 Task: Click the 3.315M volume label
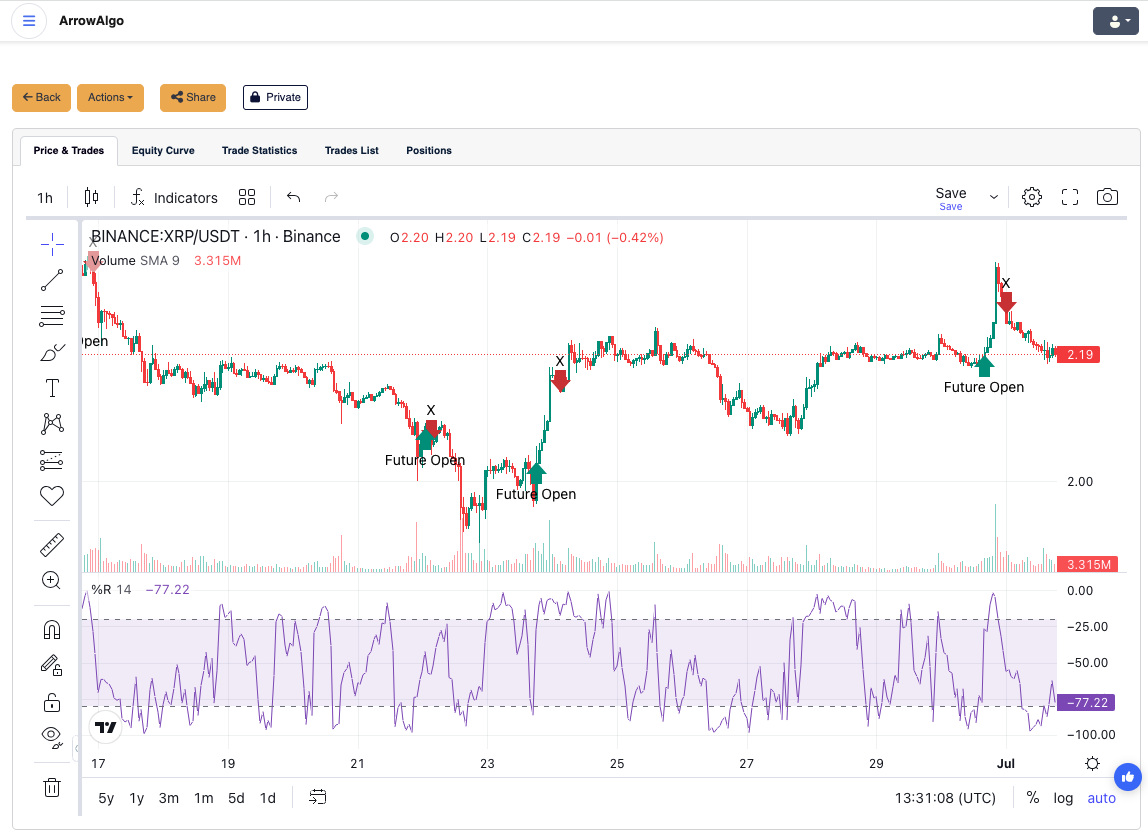point(1087,564)
